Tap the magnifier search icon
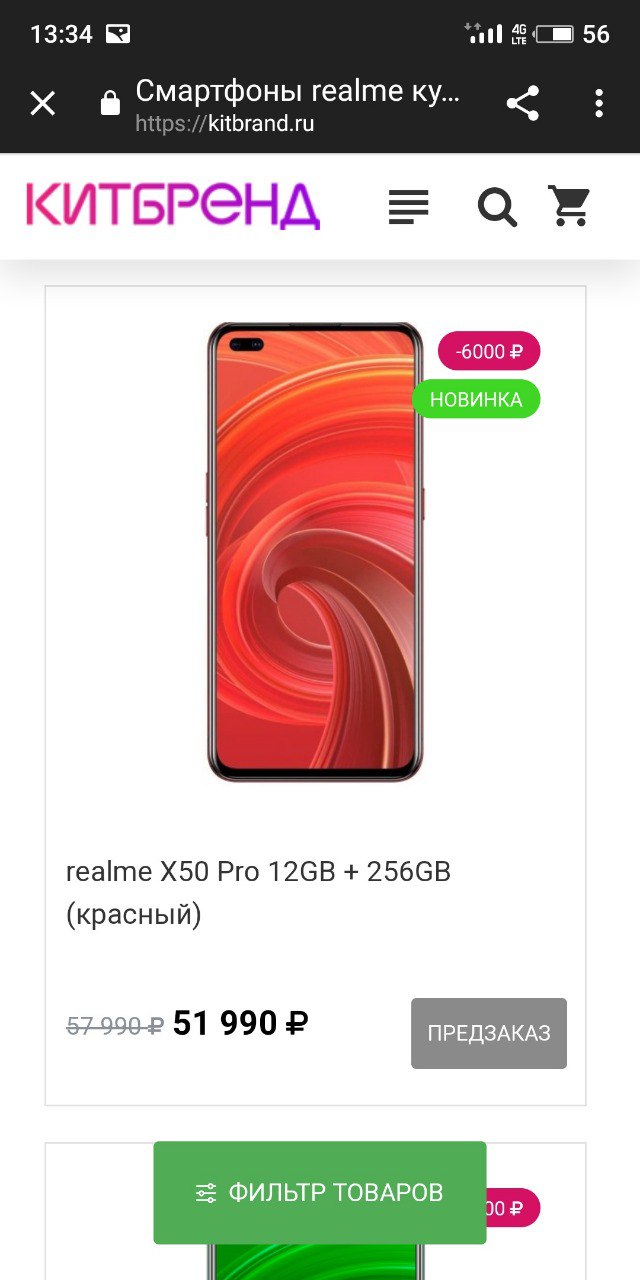The width and height of the screenshot is (640, 1280). tap(497, 208)
